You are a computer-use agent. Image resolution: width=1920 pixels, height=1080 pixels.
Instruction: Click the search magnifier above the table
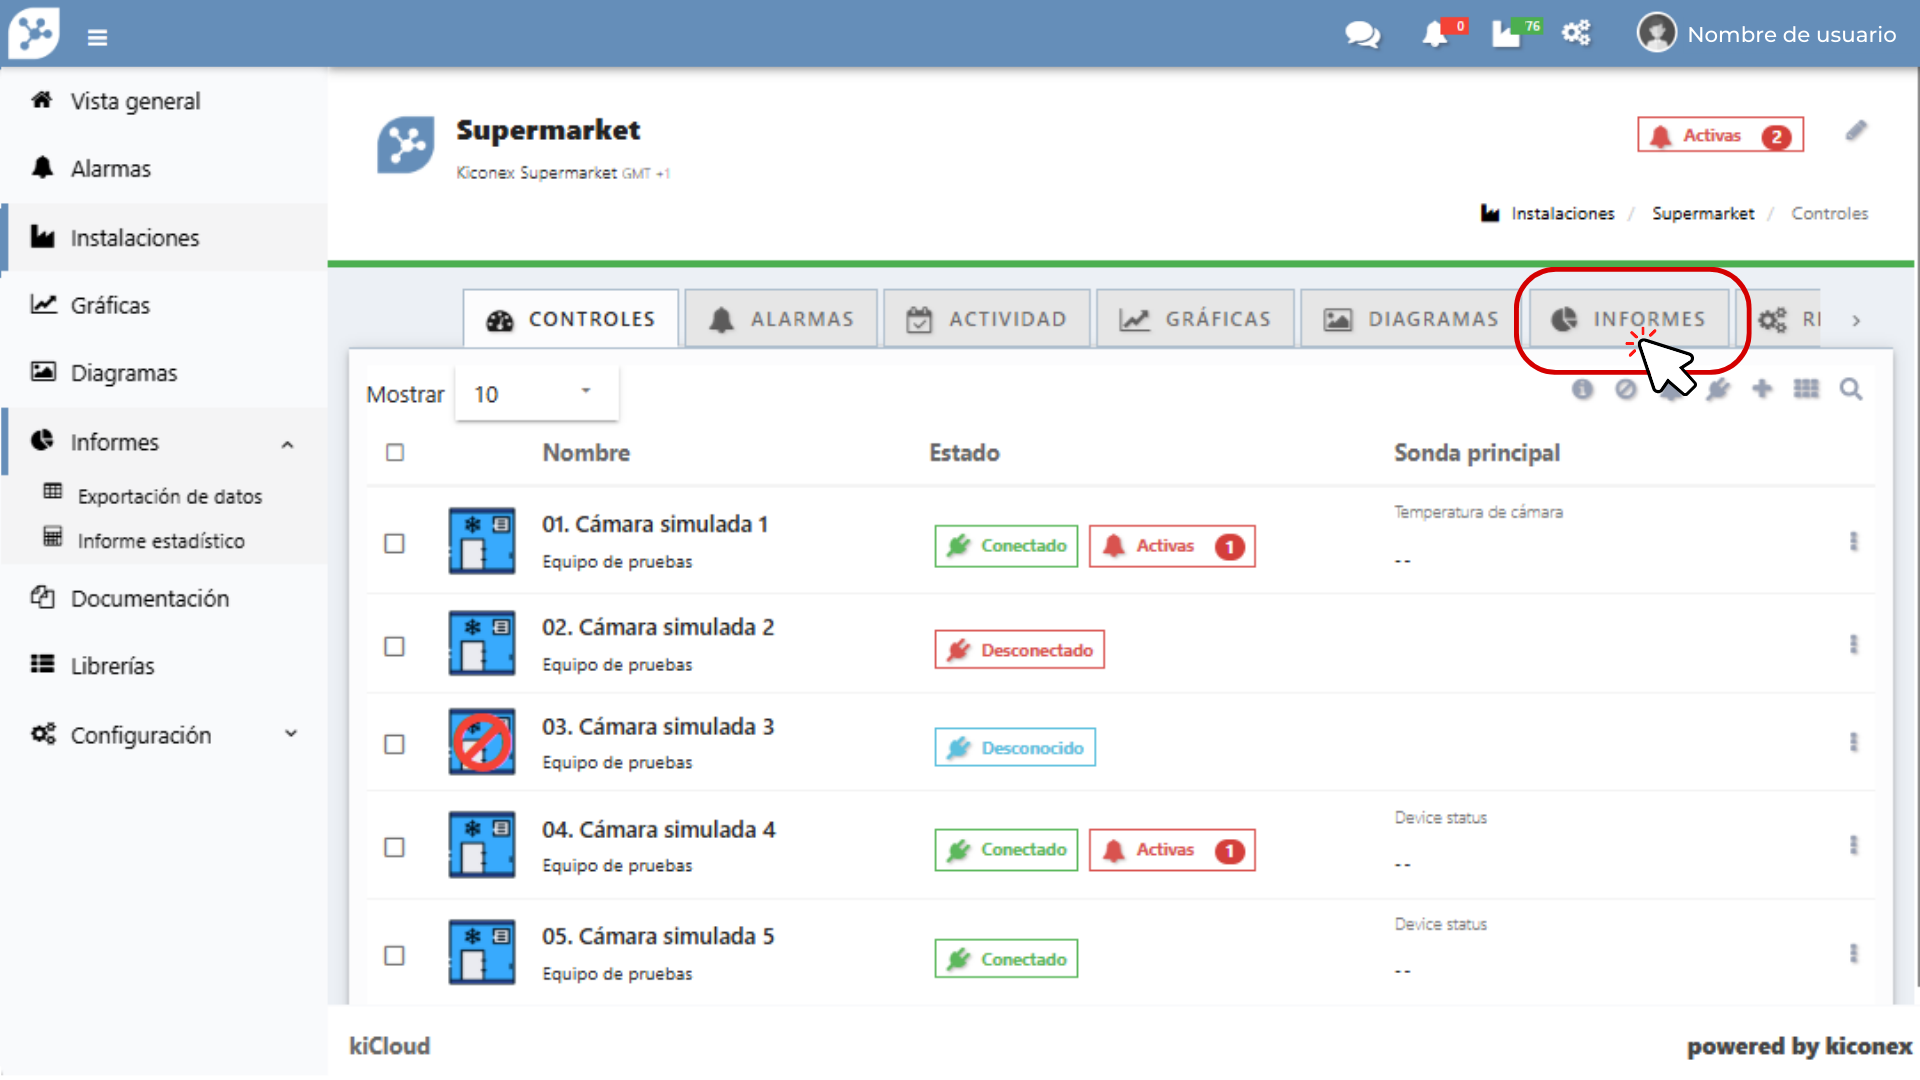point(1851,389)
